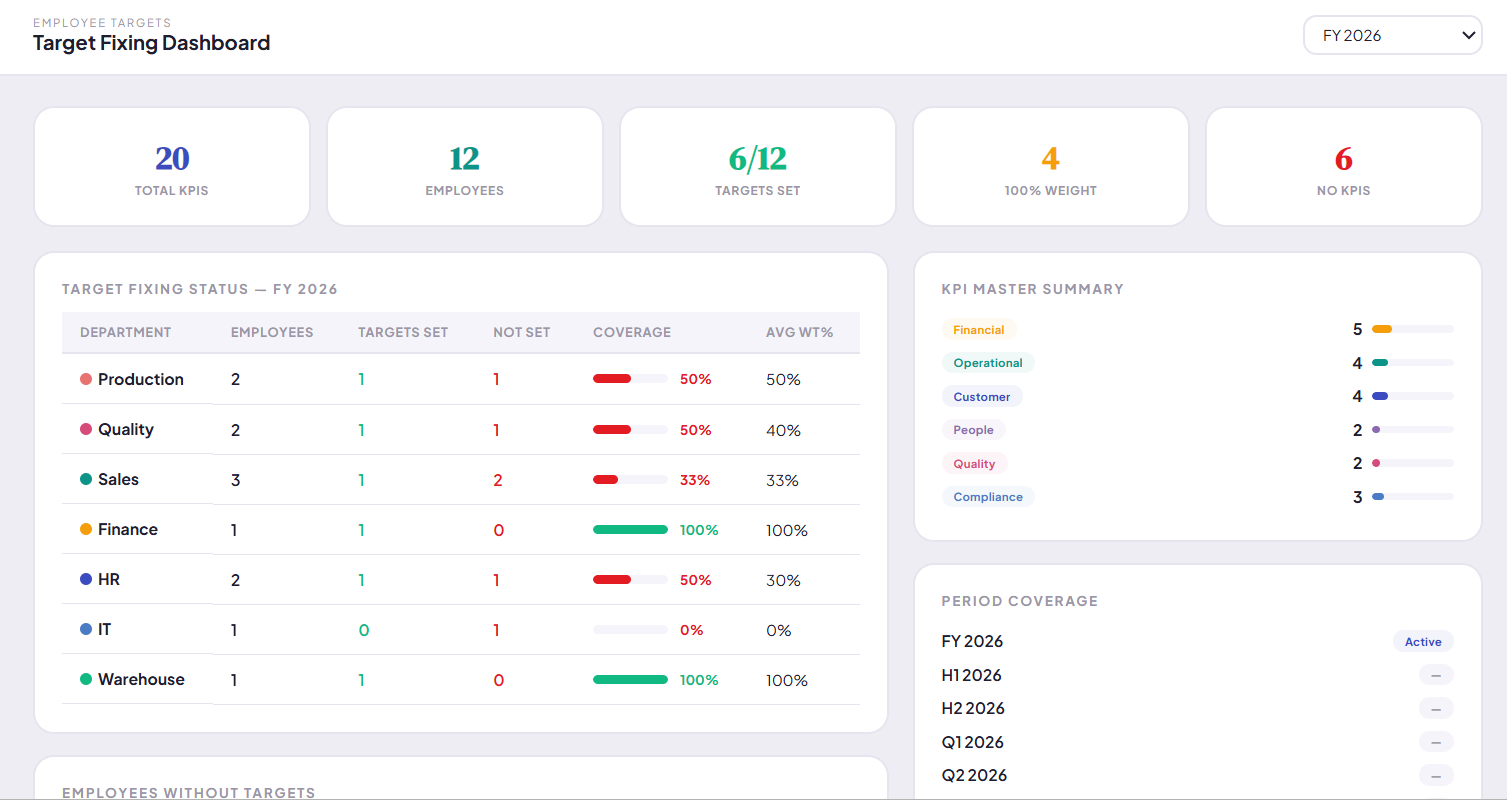Screen dimensions: 1507x800
Task: Click the Department column header
Action: click(x=126, y=332)
